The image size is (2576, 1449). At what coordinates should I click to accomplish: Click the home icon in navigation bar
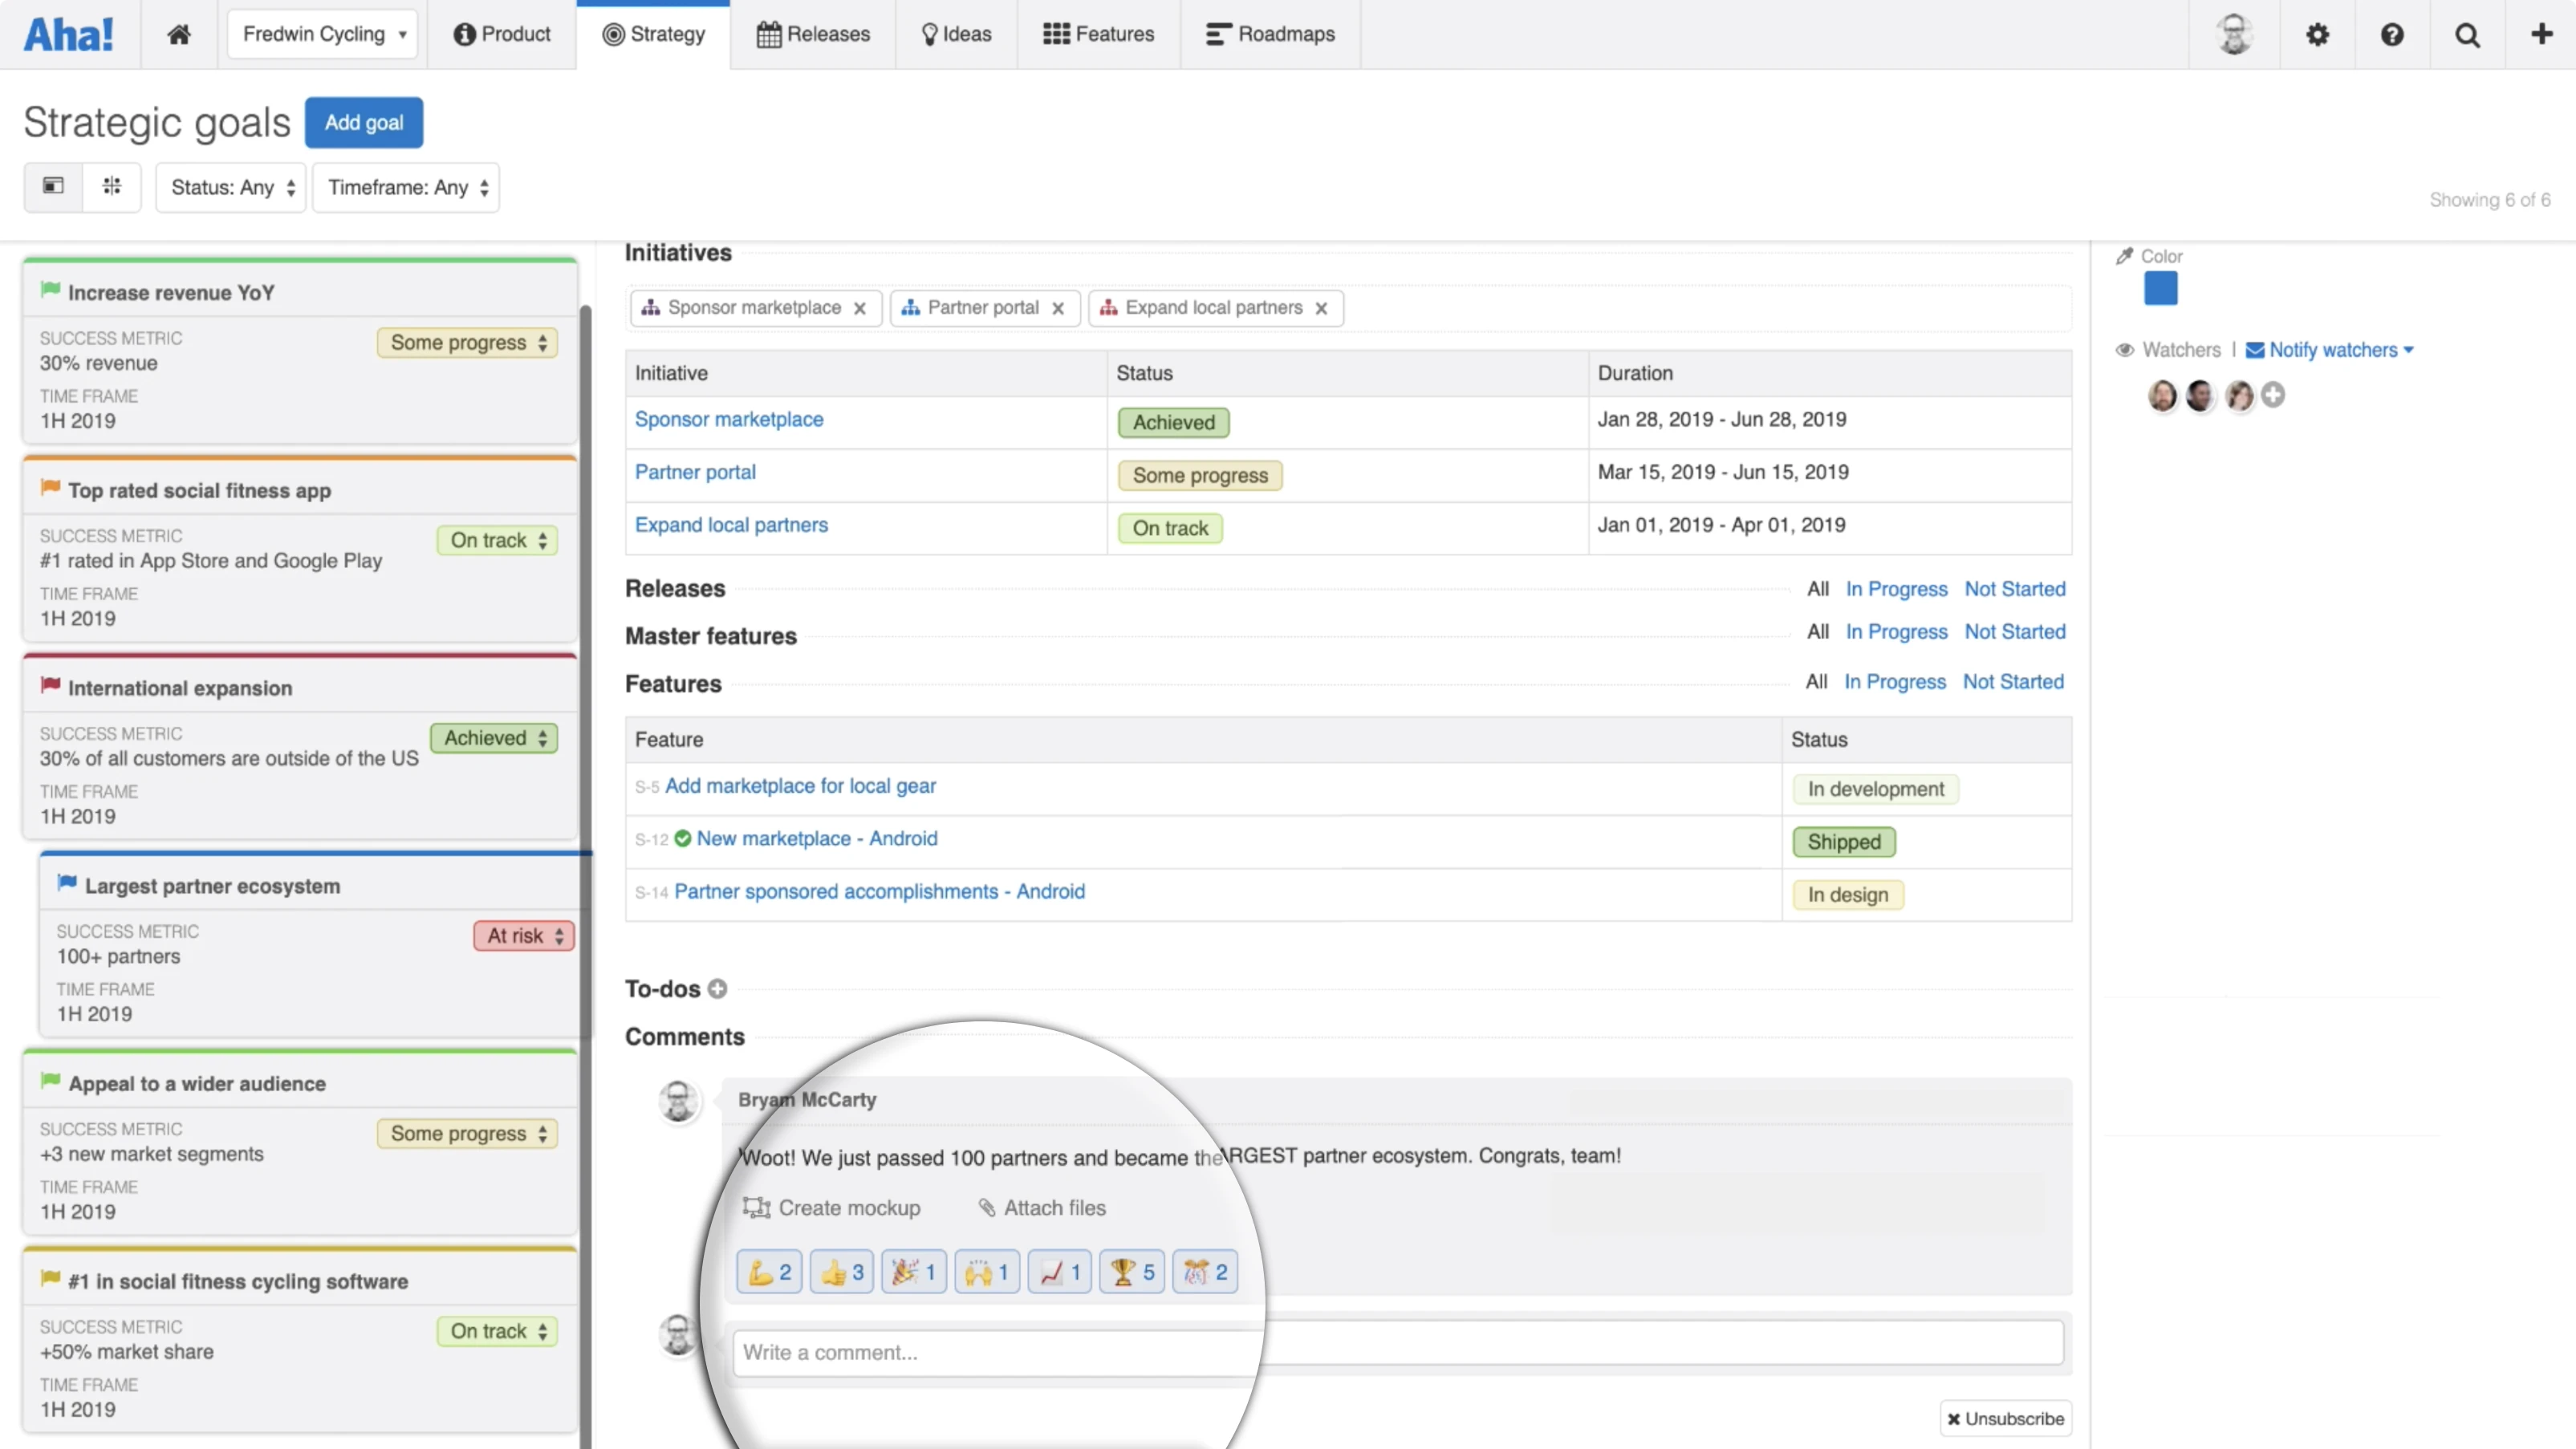tap(179, 34)
